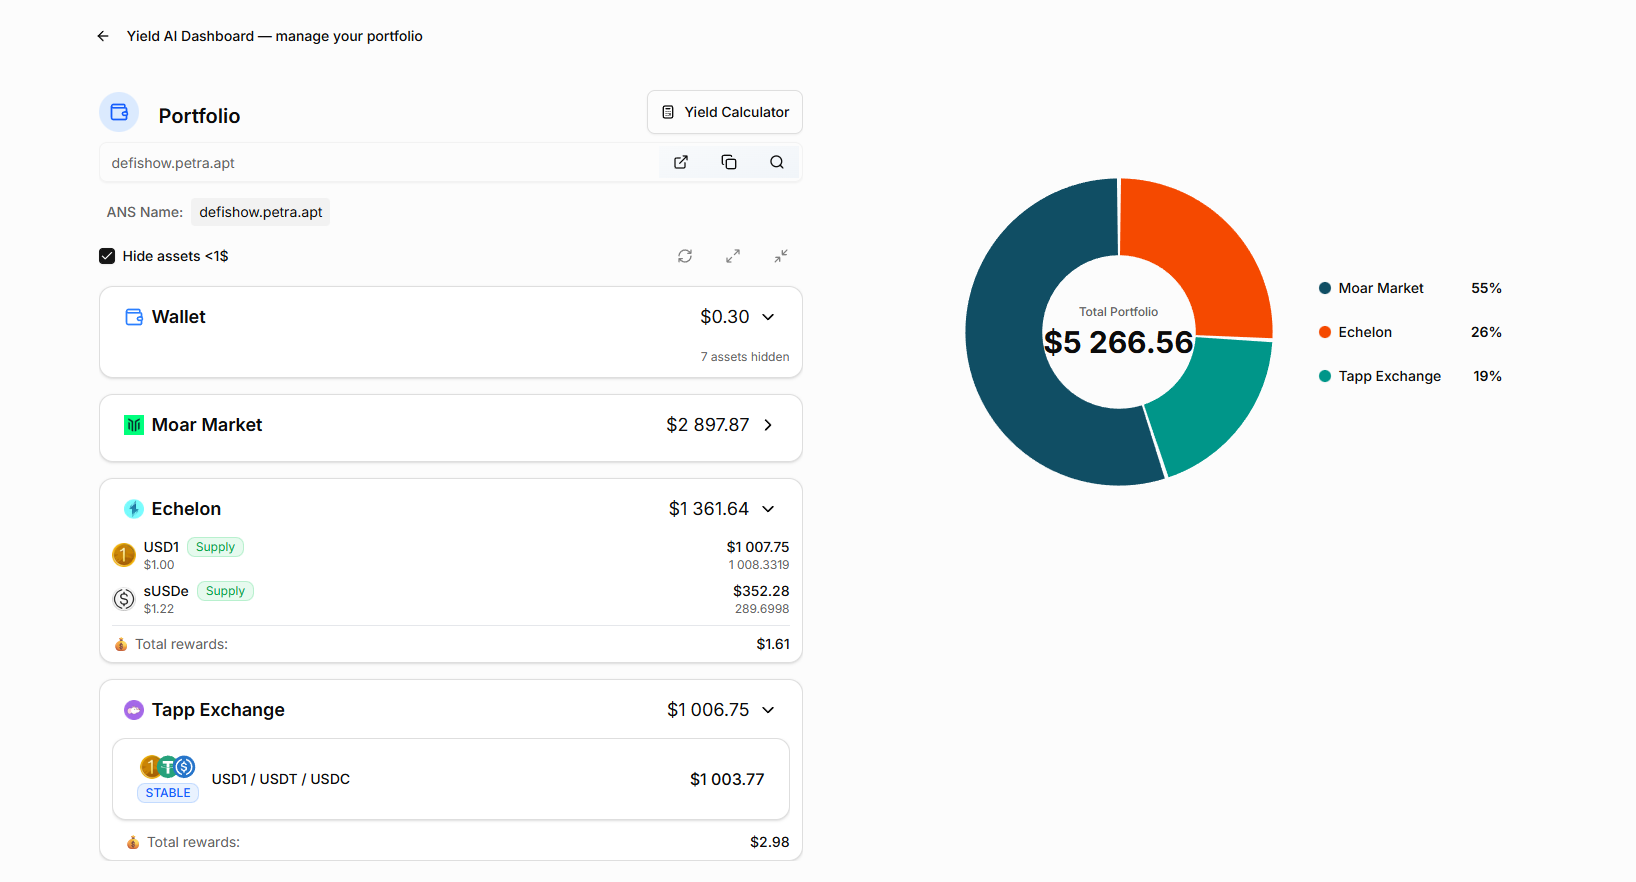Collapse the Tapp Exchange section

point(768,710)
